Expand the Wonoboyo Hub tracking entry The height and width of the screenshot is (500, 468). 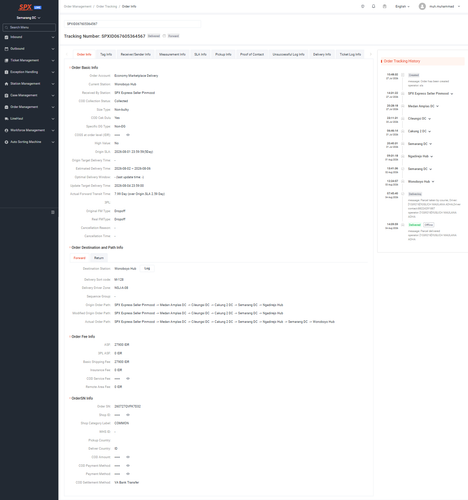(433, 182)
